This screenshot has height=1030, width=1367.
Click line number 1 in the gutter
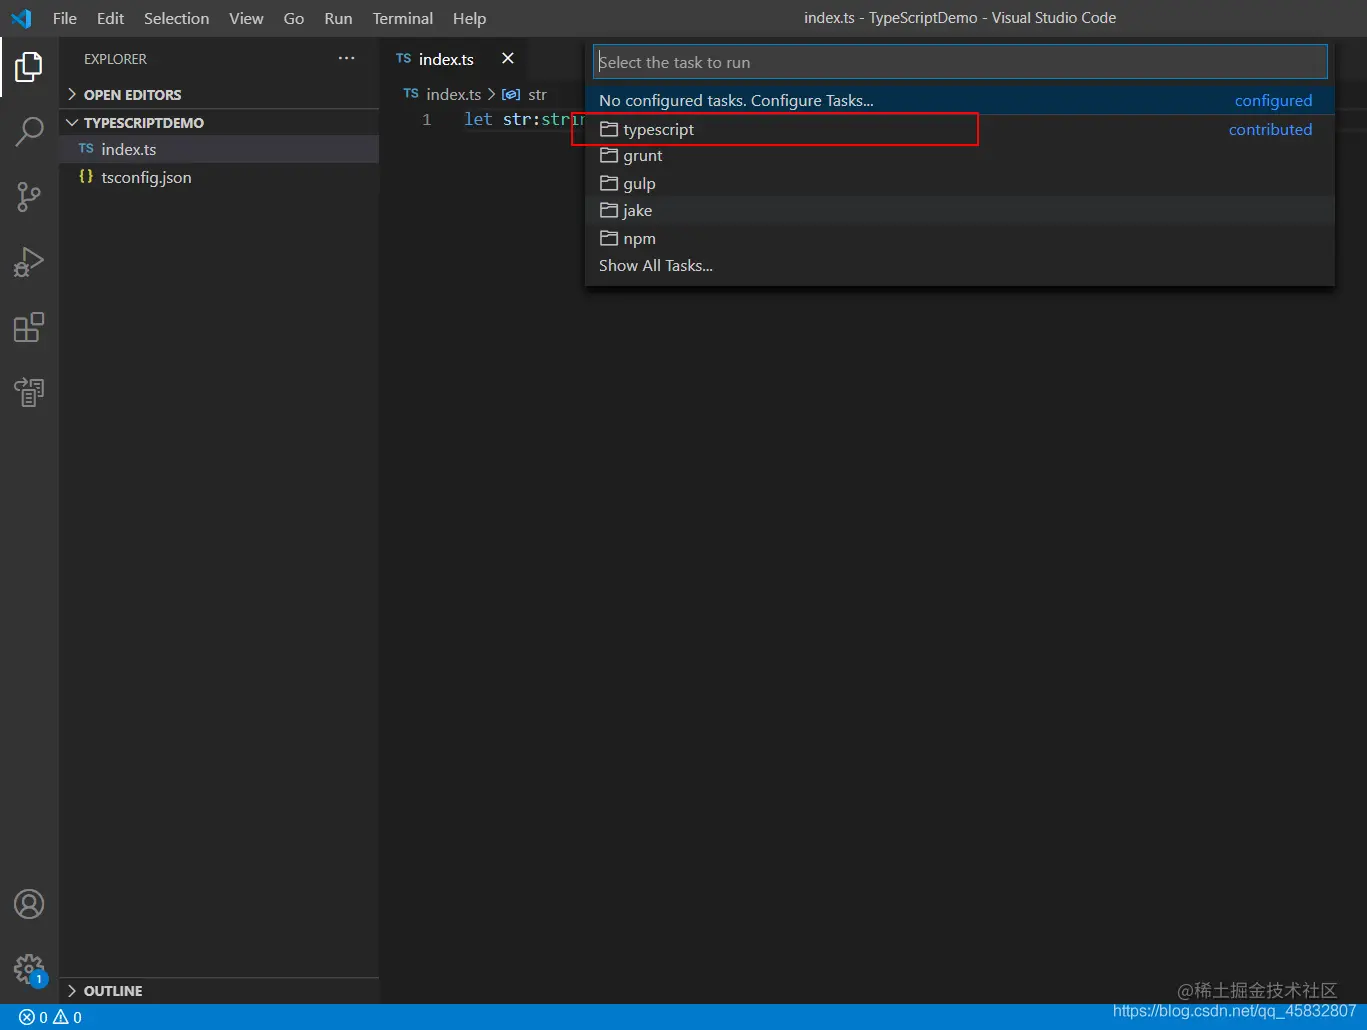(x=426, y=119)
